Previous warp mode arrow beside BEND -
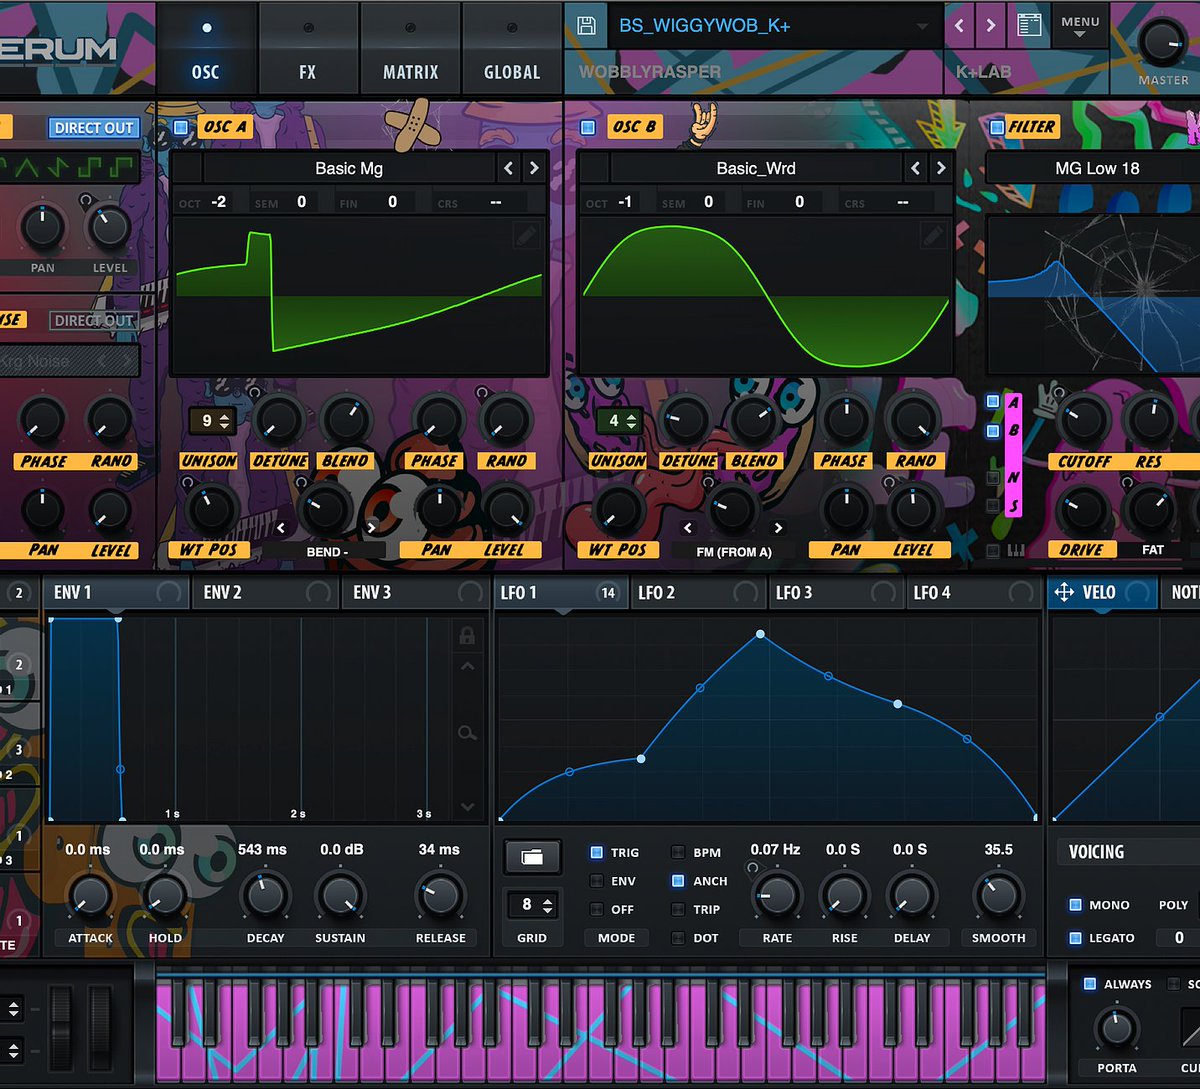Image resolution: width=1200 pixels, height=1089 pixels. (281, 527)
